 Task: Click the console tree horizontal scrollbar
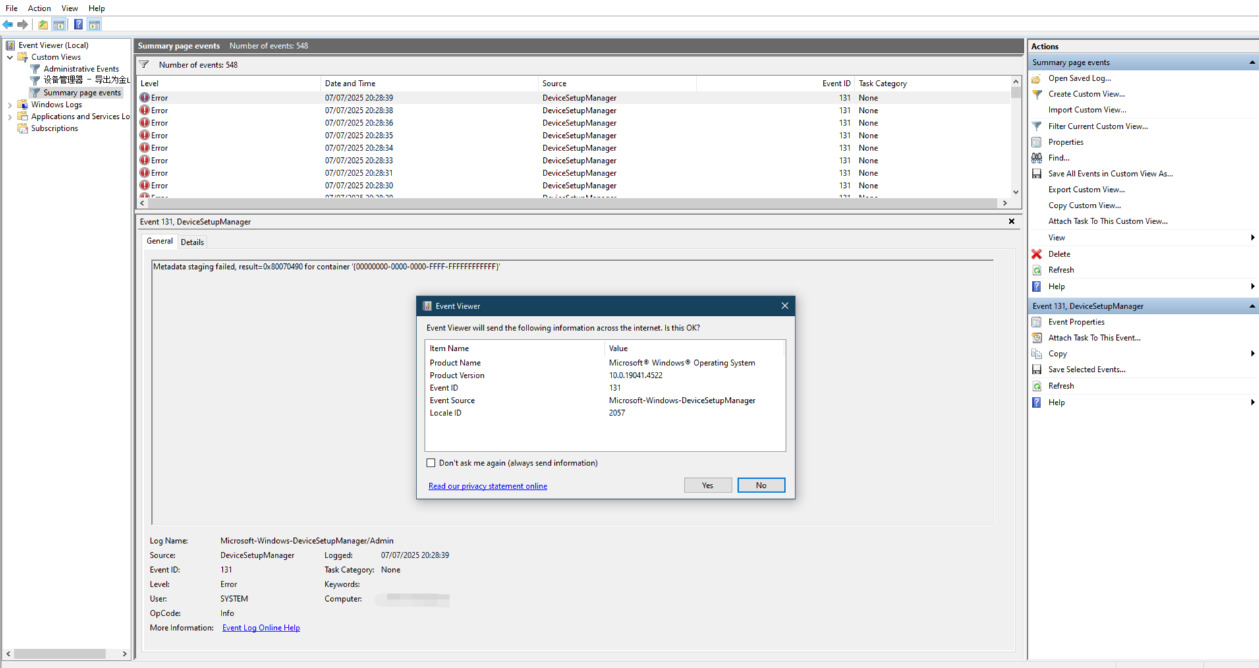(66, 654)
